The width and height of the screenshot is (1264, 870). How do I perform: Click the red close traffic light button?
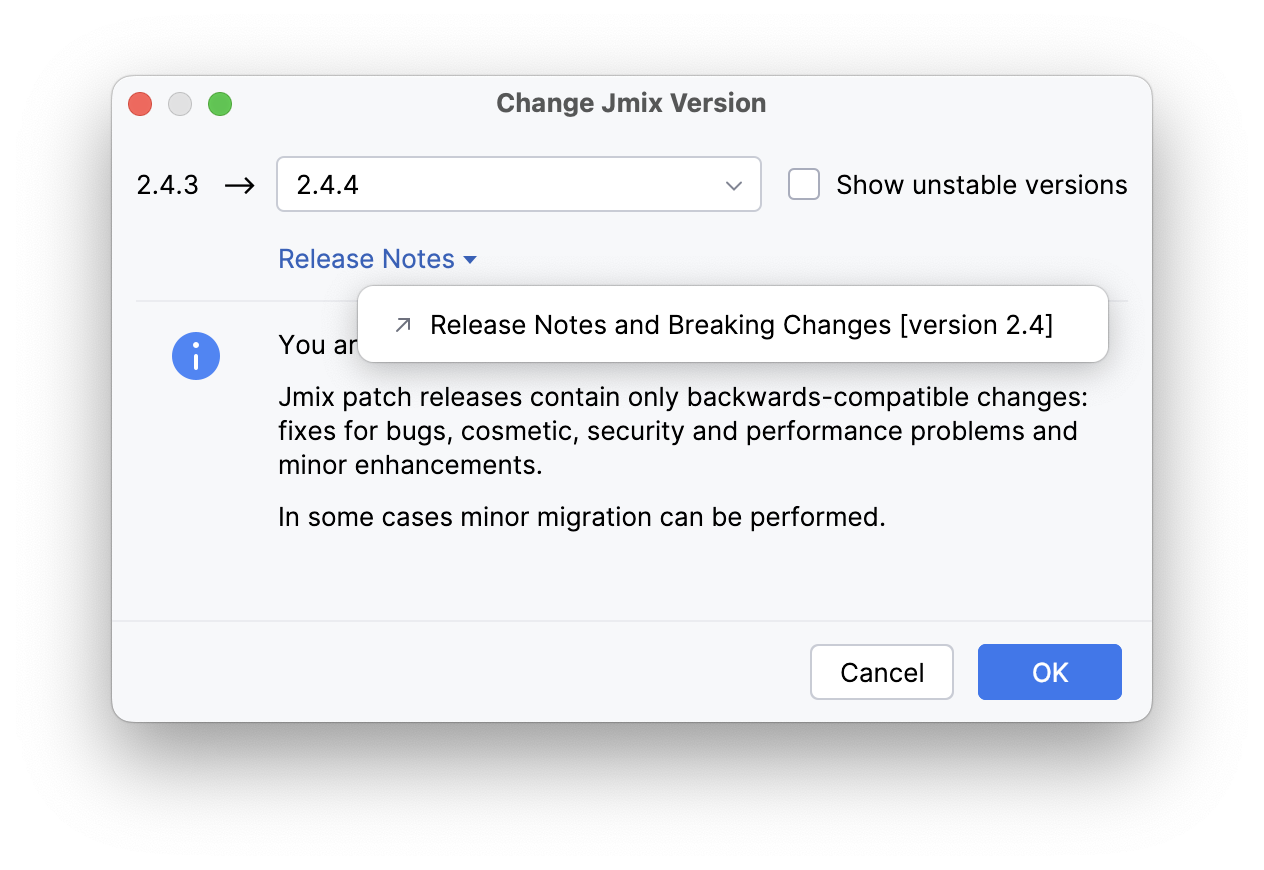pos(140,103)
